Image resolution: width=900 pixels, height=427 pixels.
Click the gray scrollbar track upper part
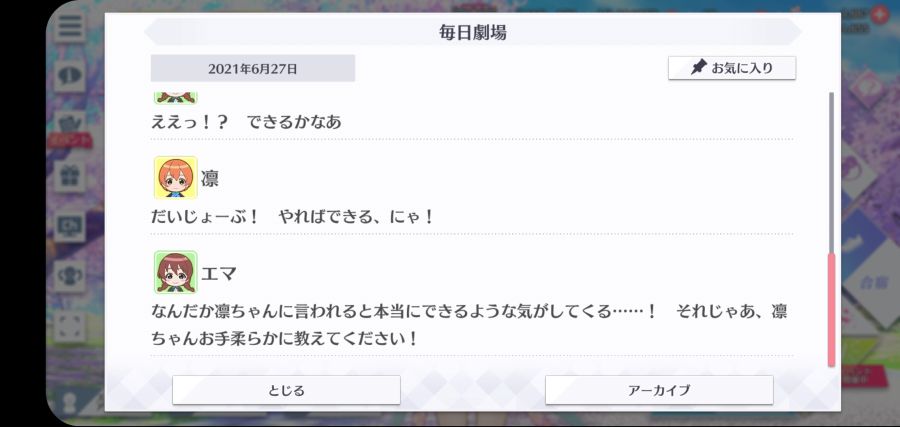pyautogui.click(x=831, y=172)
